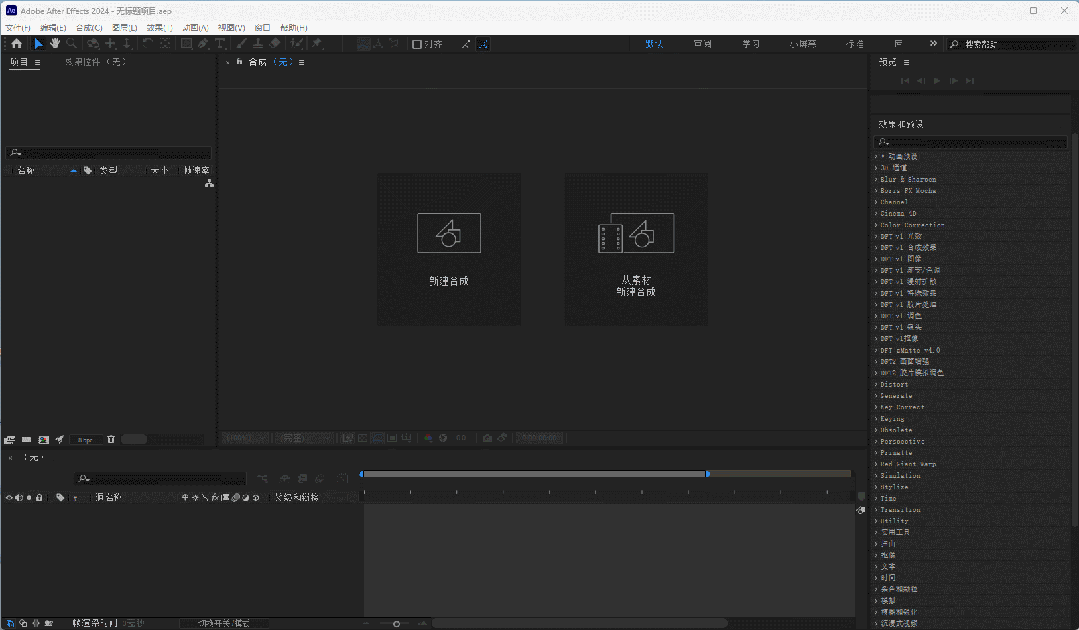Screen dimensions: 1079x630
Task: Select the Selection arrow tool
Action: click(39, 43)
